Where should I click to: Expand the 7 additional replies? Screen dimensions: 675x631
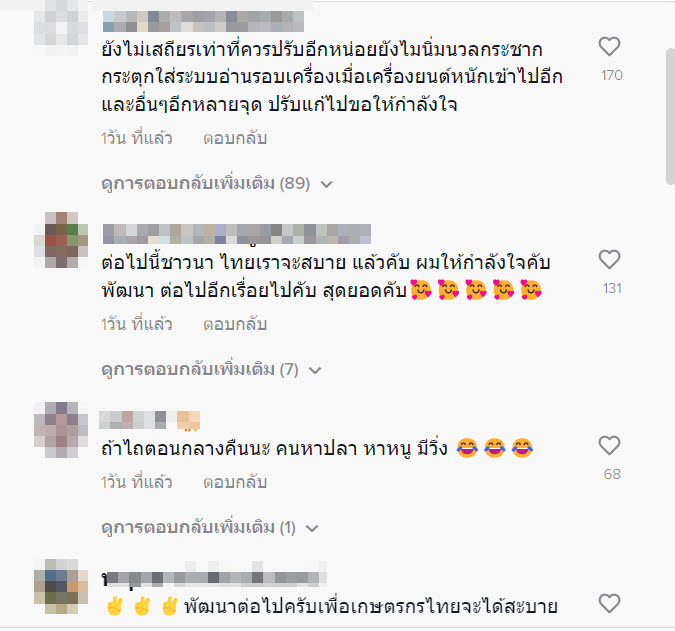pos(211,370)
